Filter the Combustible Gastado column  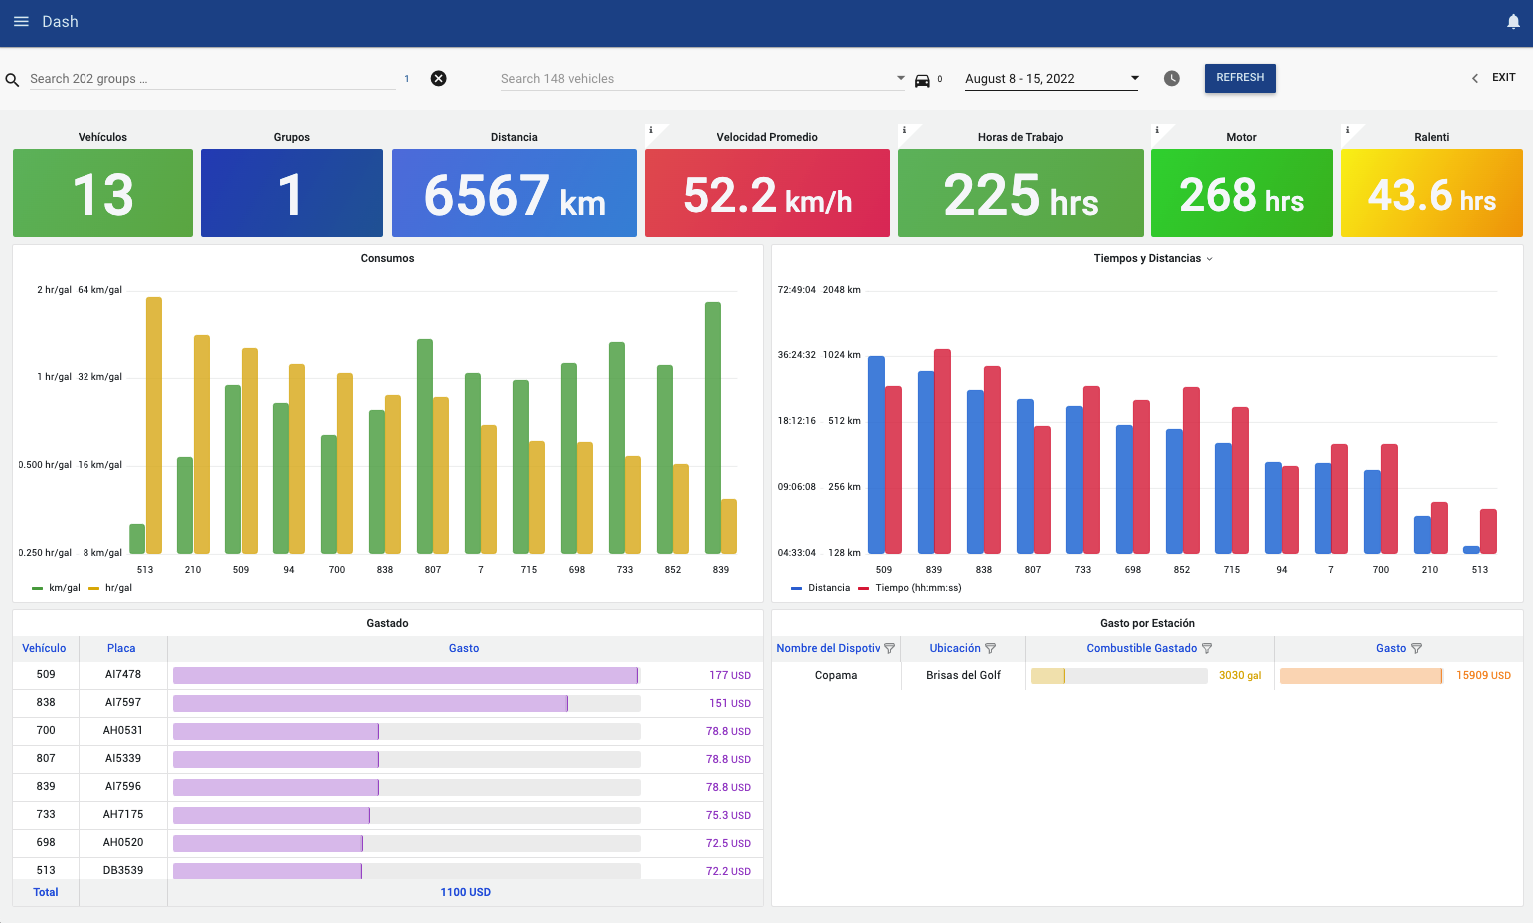[1207, 648]
